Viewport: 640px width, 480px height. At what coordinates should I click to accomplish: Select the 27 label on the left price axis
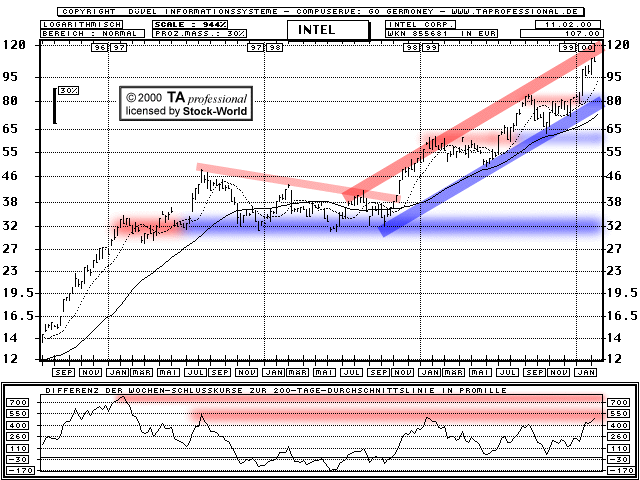coord(11,249)
